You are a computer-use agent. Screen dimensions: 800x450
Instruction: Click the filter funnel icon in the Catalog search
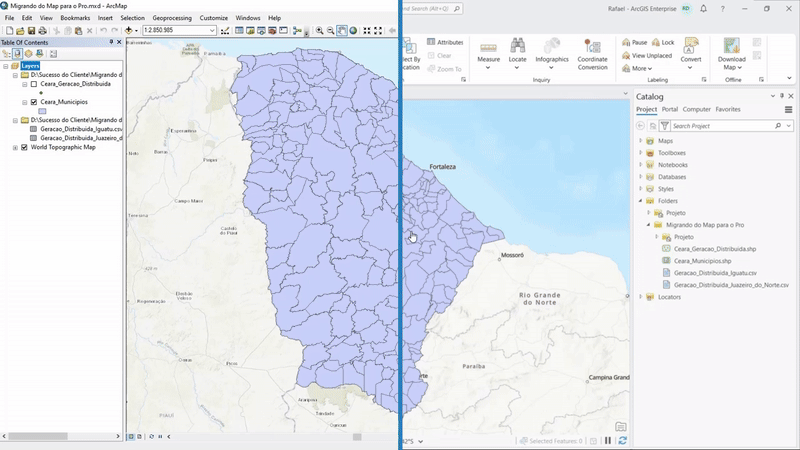click(665, 126)
